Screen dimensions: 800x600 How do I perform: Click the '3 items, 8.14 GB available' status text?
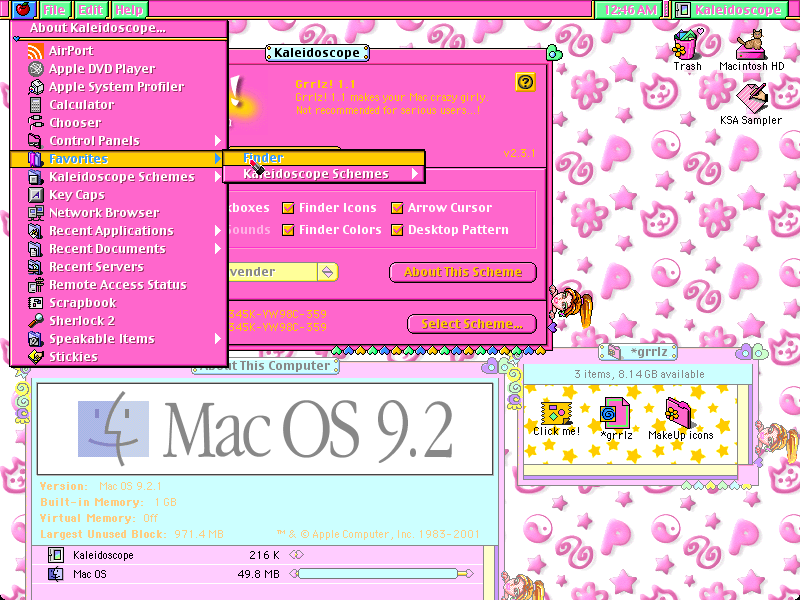pos(639,374)
